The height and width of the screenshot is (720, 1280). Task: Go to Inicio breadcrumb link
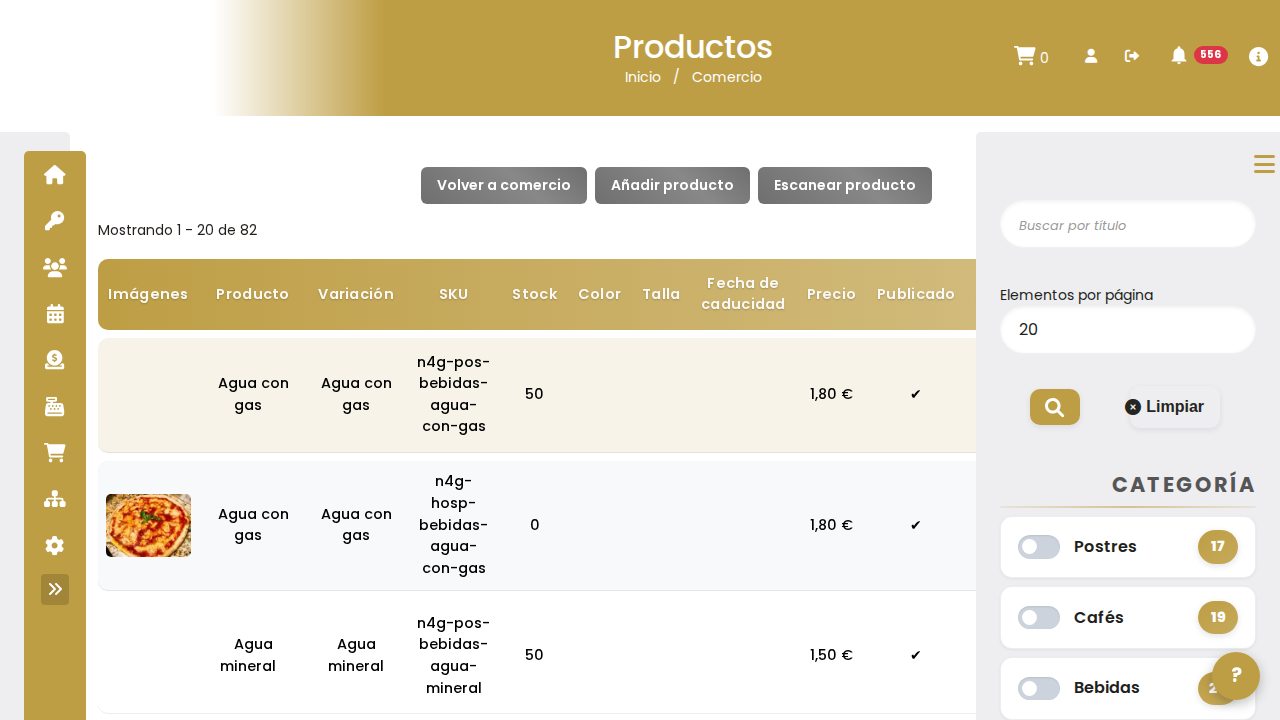pyautogui.click(x=643, y=77)
